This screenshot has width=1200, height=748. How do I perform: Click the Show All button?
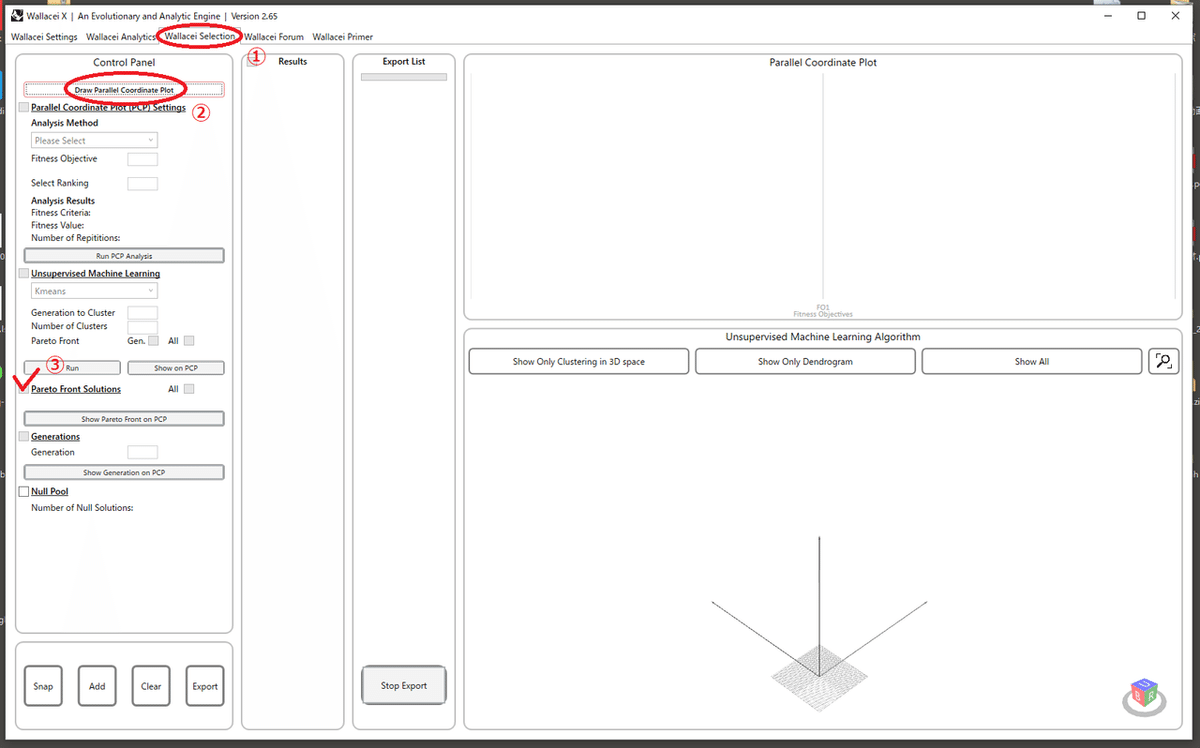click(x=1031, y=361)
